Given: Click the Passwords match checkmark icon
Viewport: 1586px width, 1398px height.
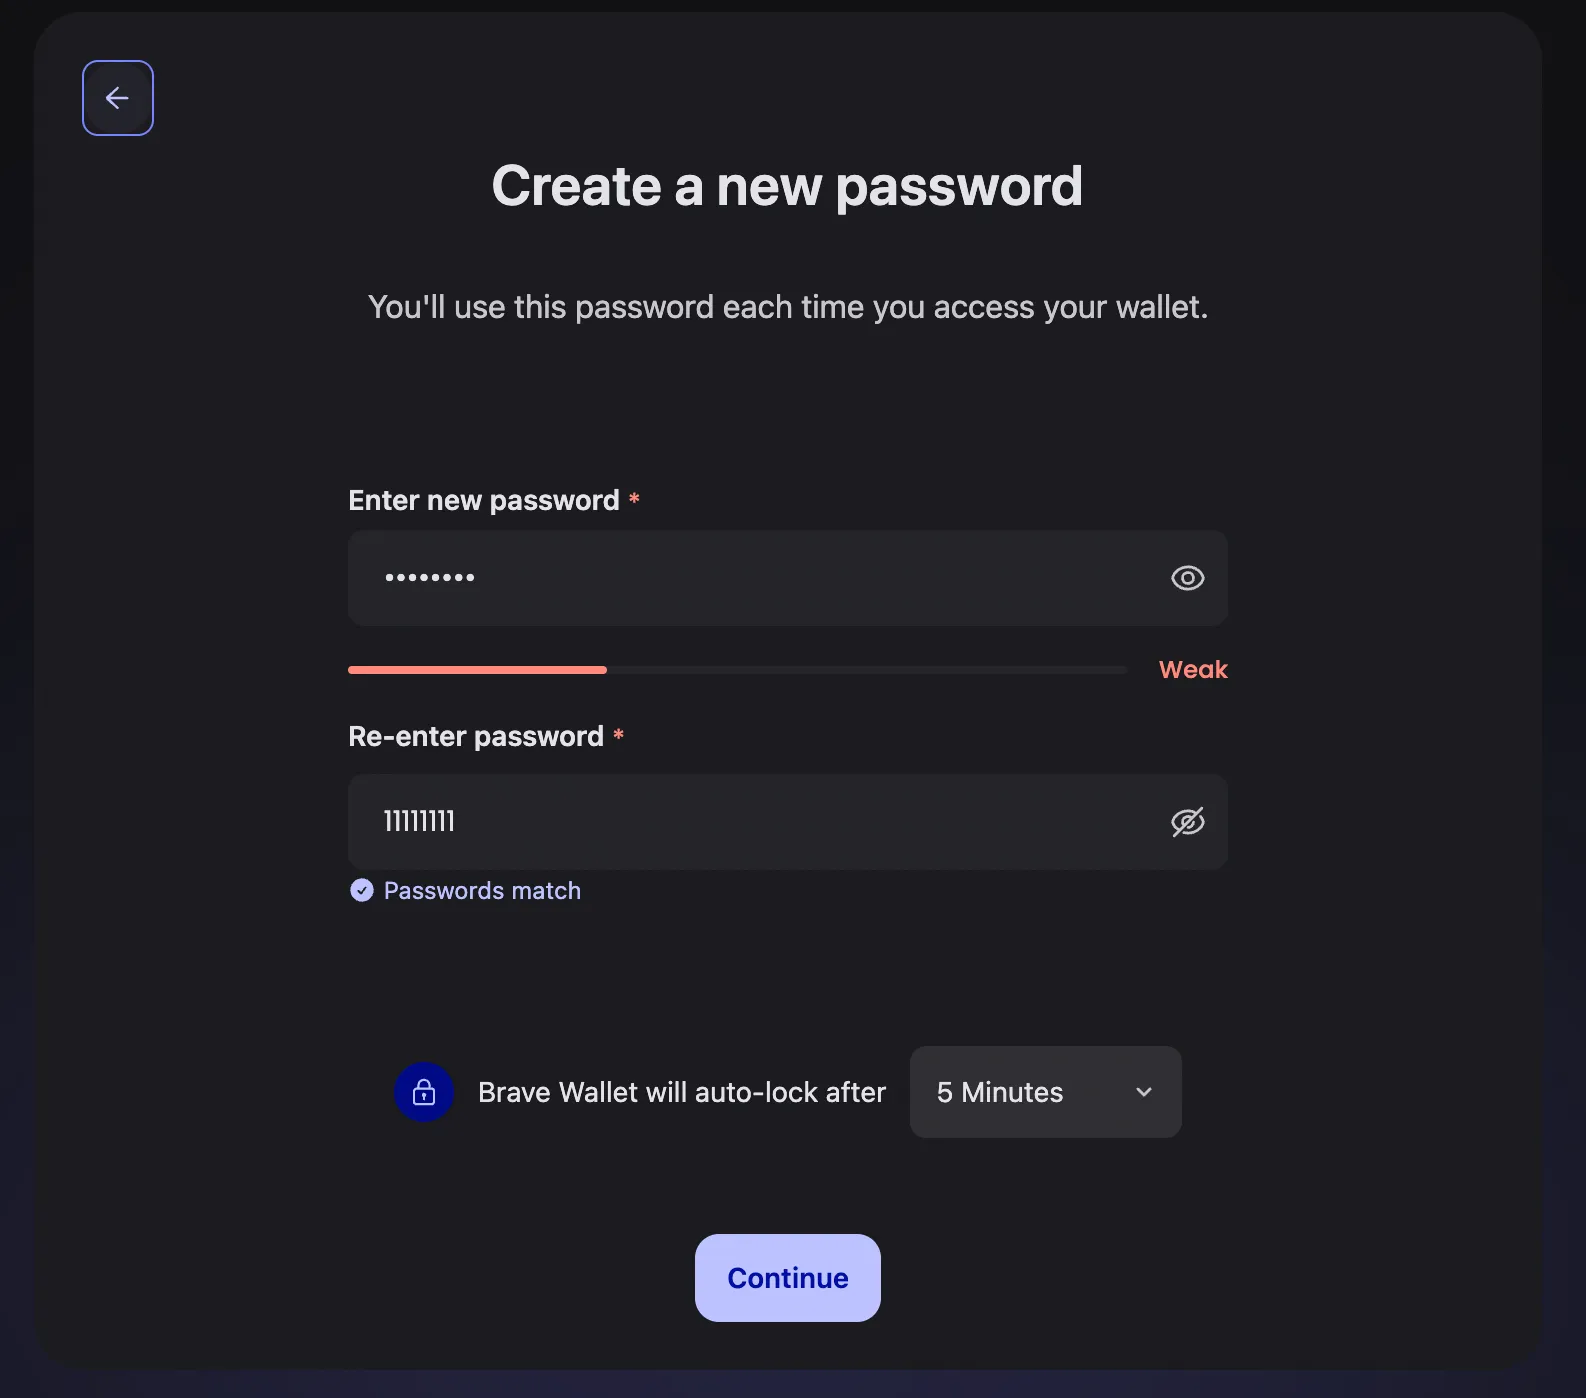Looking at the screenshot, I should 361,890.
